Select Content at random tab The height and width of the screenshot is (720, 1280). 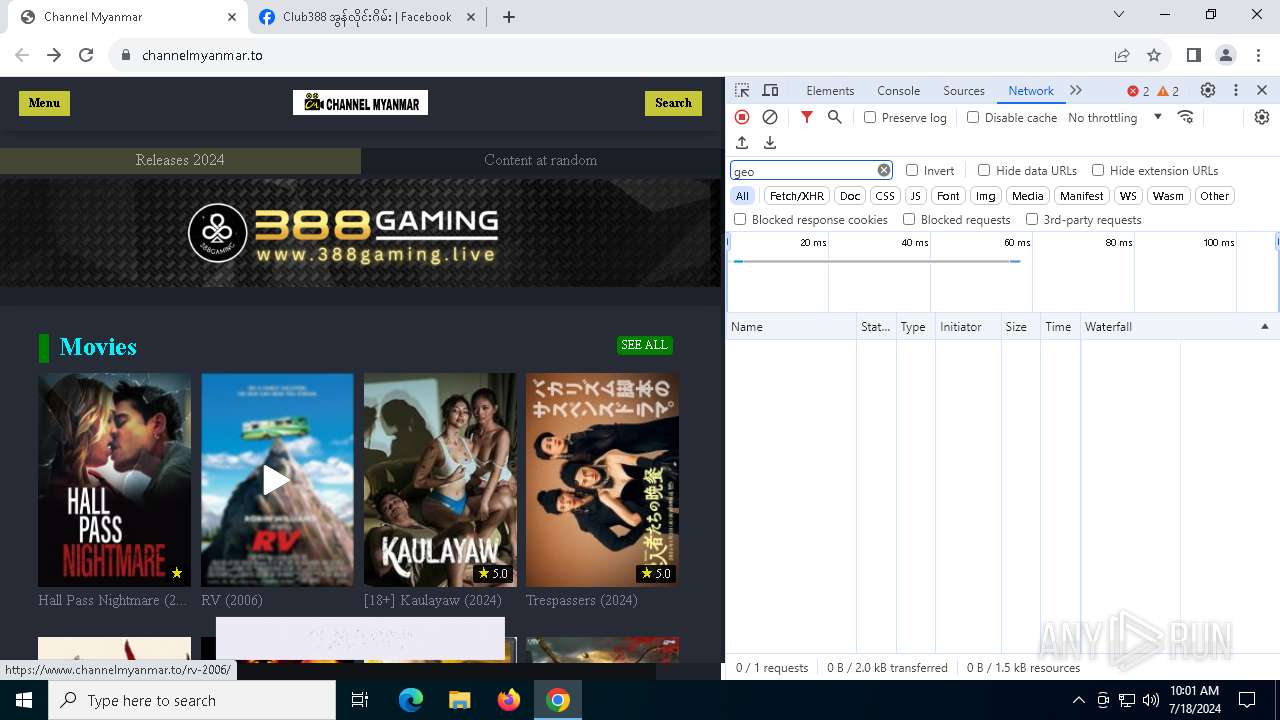[x=541, y=160]
